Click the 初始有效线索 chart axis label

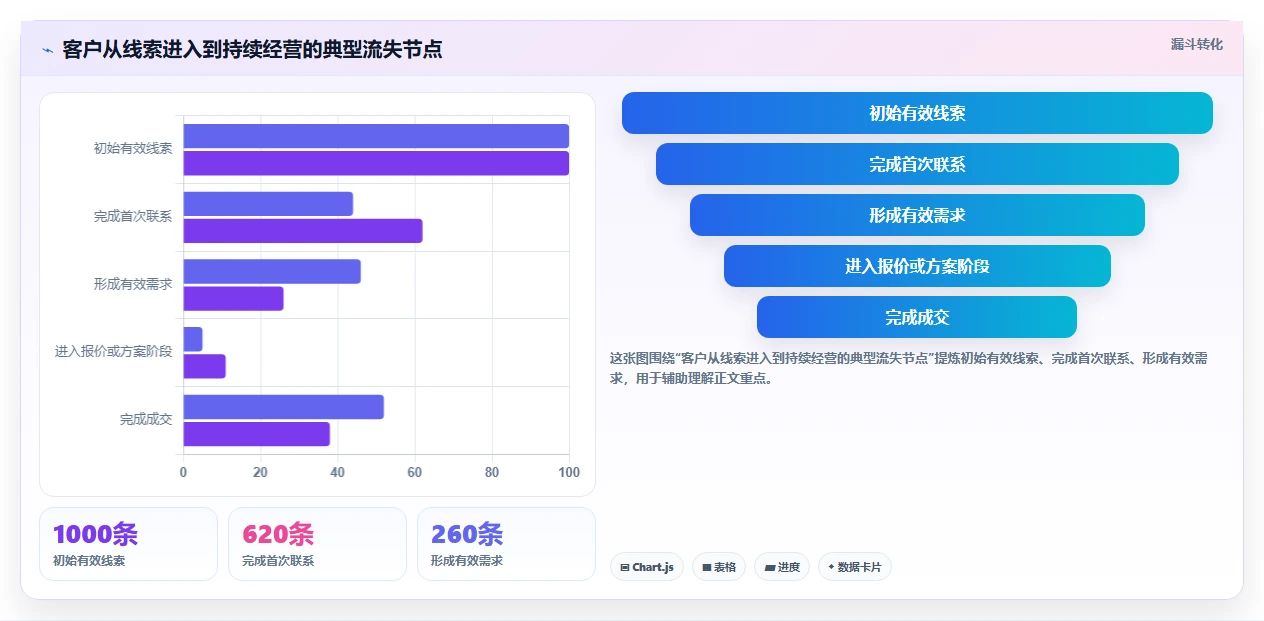(133, 148)
